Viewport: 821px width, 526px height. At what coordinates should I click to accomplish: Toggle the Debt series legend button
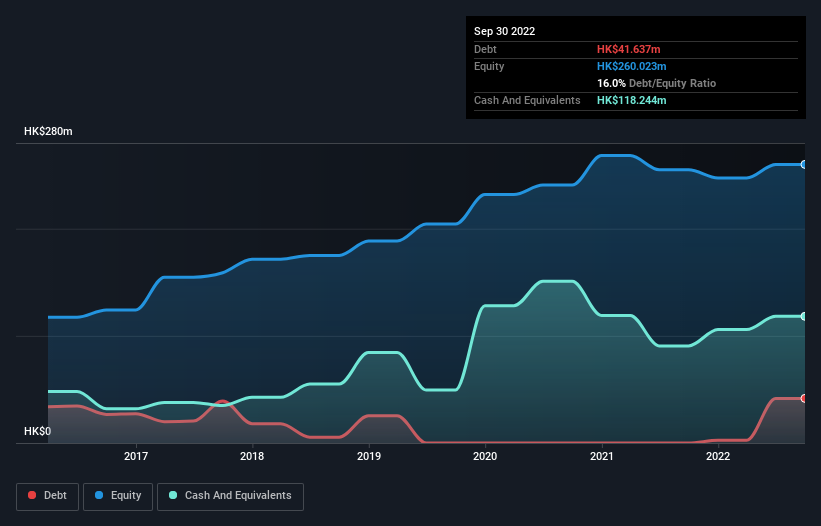tap(48, 496)
